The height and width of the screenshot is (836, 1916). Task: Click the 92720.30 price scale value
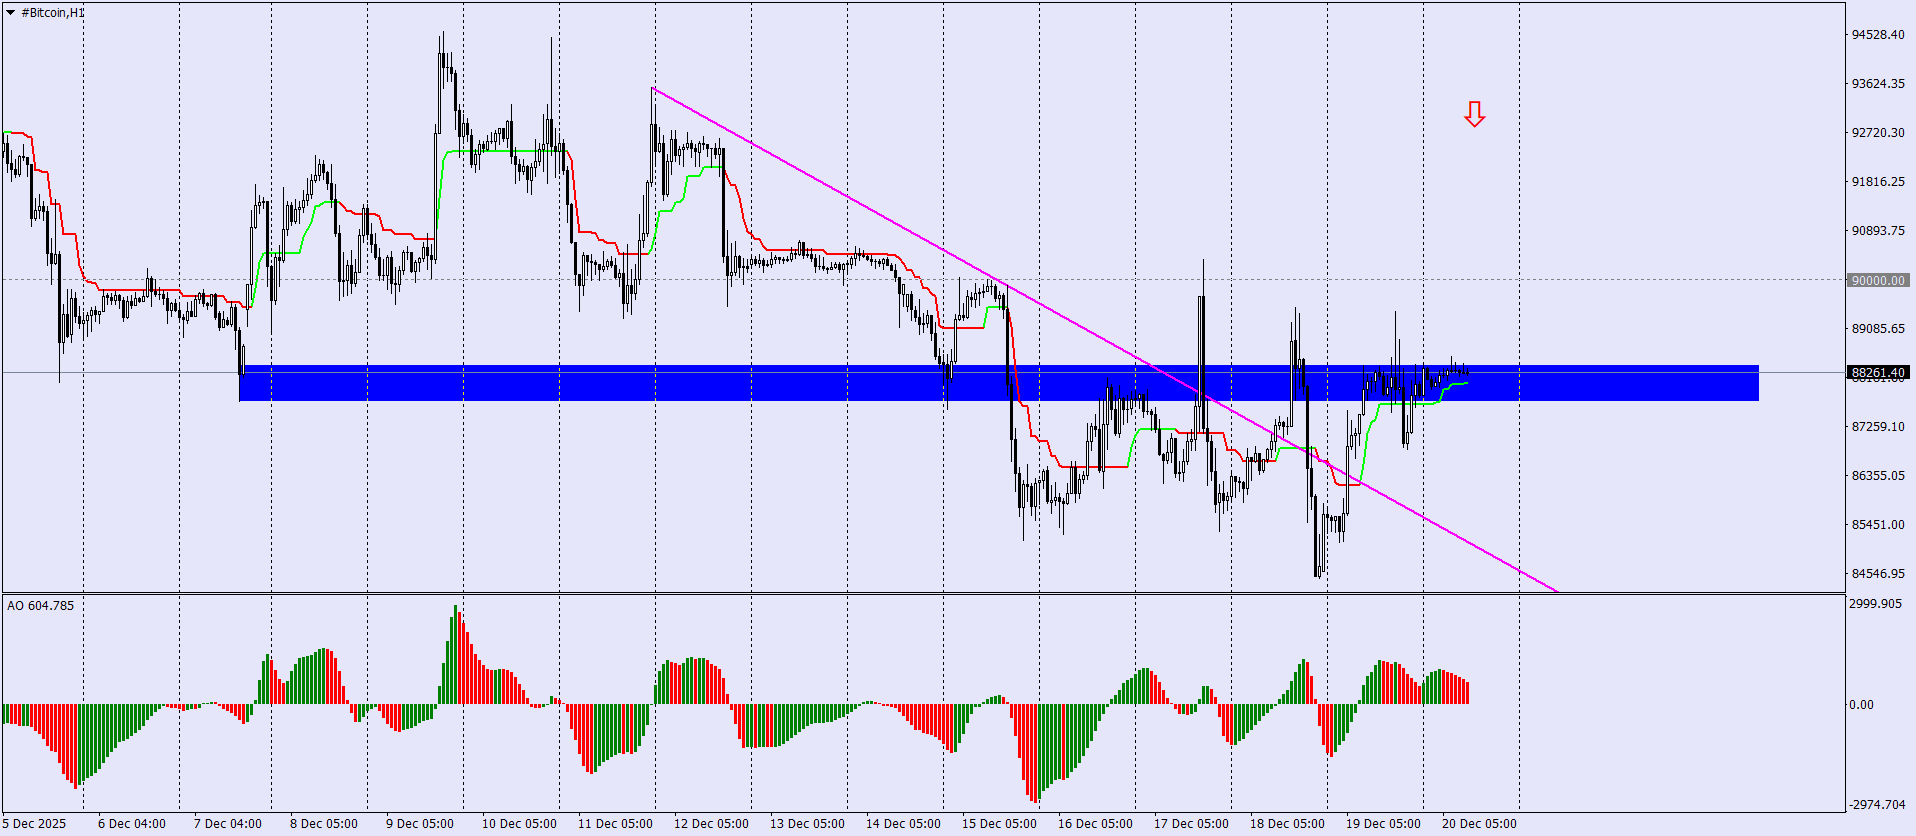pyautogui.click(x=1878, y=133)
